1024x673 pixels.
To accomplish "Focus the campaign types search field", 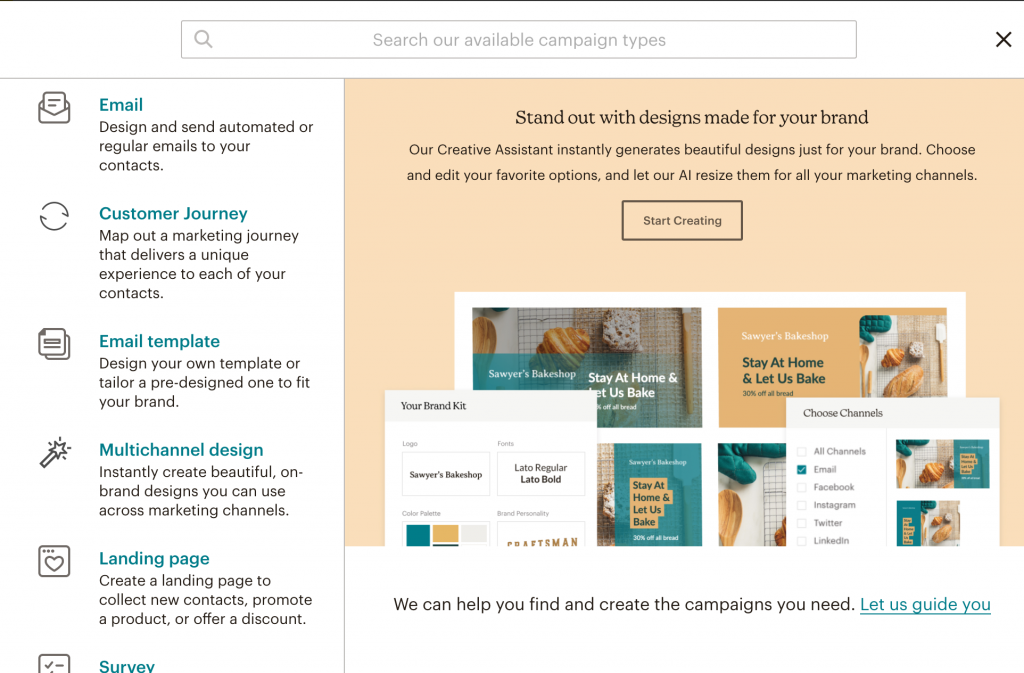I will click(519, 39).
